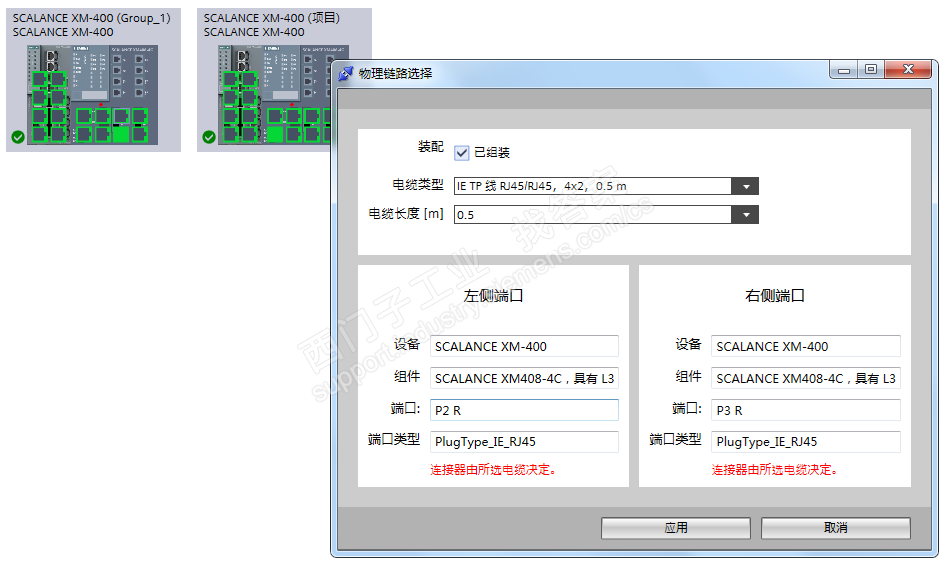Click the 电缆类型 label
Image resolution: width=944 pixels, height=565 pixels.
tap(418, 185)
